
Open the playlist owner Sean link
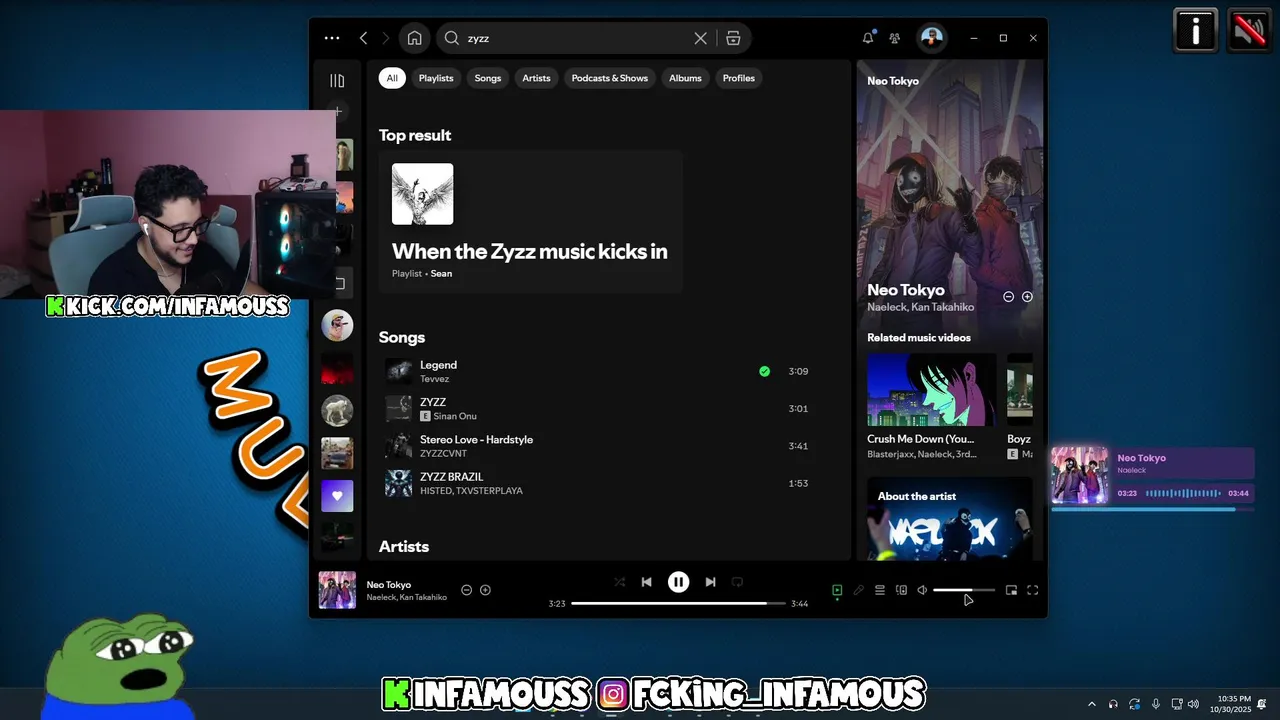441,273
